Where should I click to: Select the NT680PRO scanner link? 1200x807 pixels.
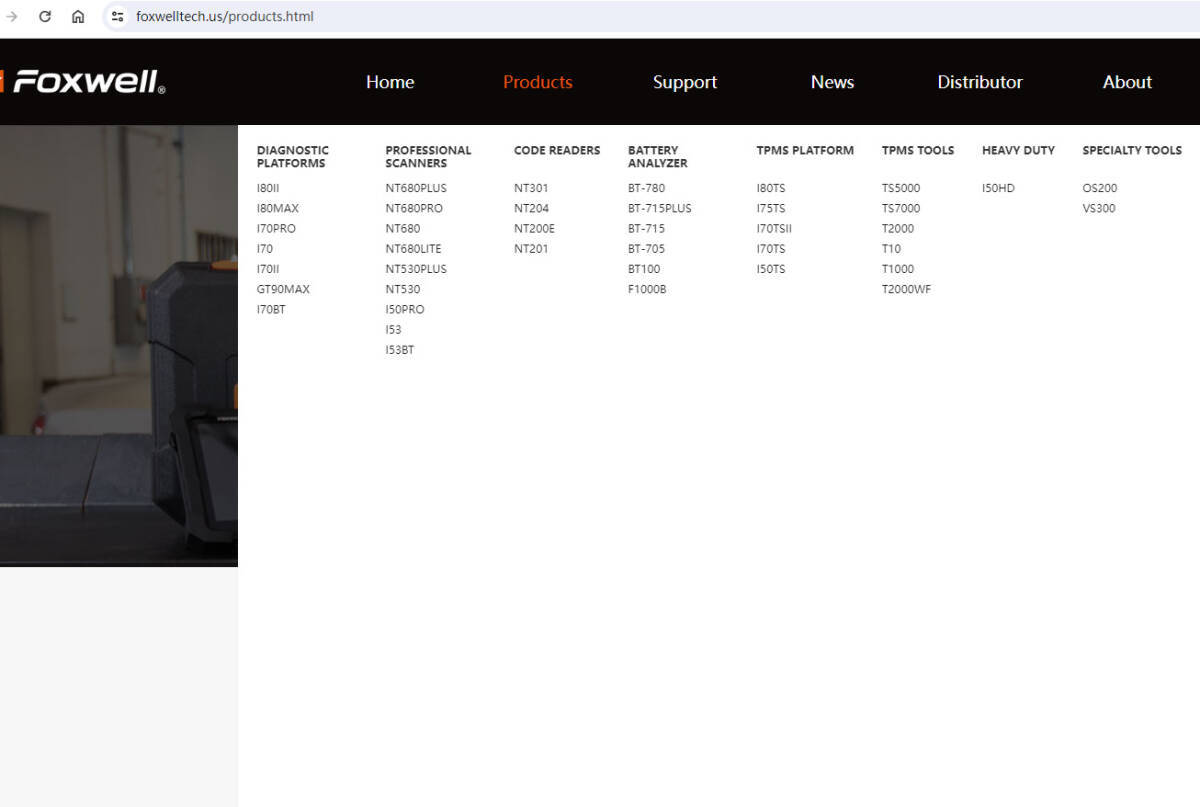(414, 208)
